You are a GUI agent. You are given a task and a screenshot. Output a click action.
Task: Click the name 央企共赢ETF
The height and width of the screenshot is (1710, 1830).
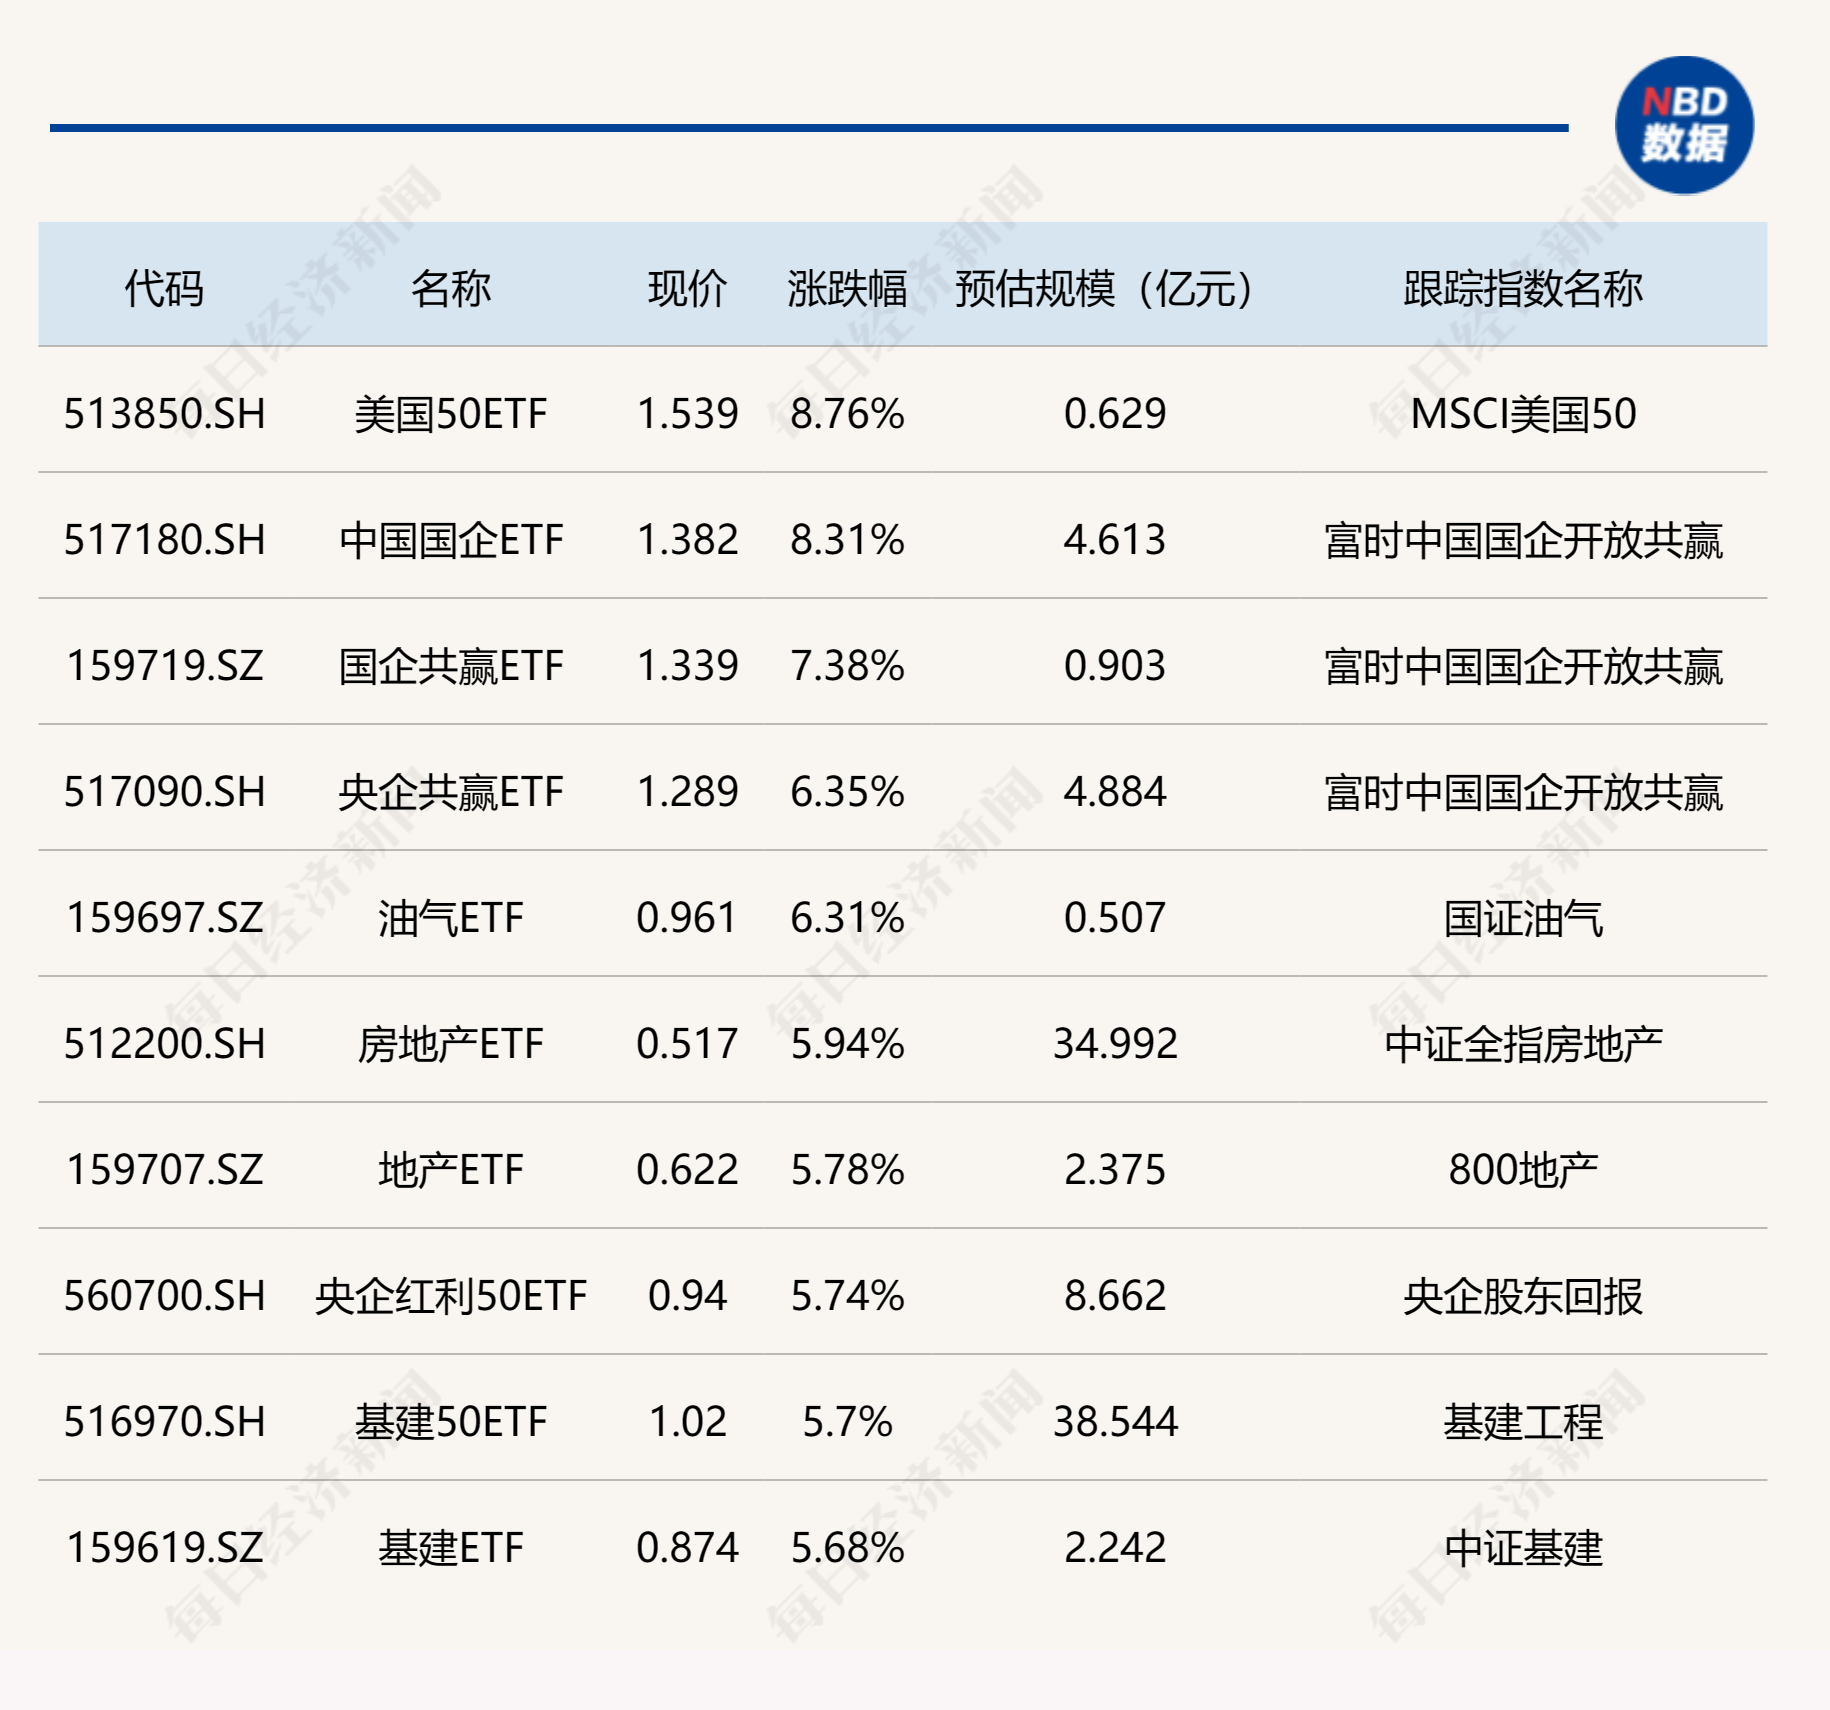[x=451, y=792]
